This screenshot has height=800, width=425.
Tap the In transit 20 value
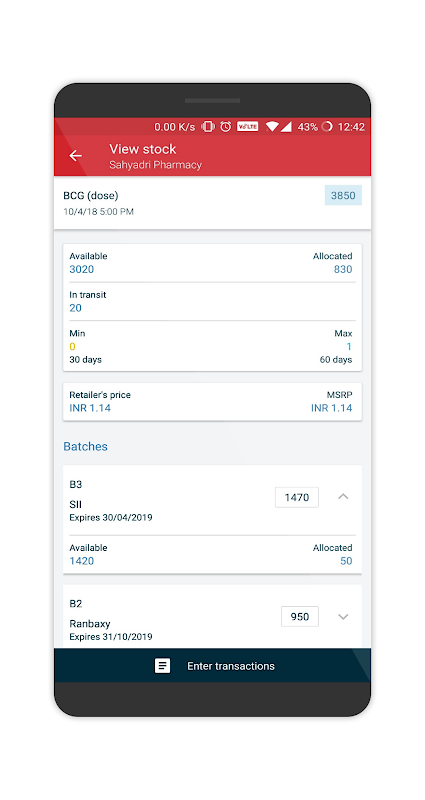tap(76, 308)
